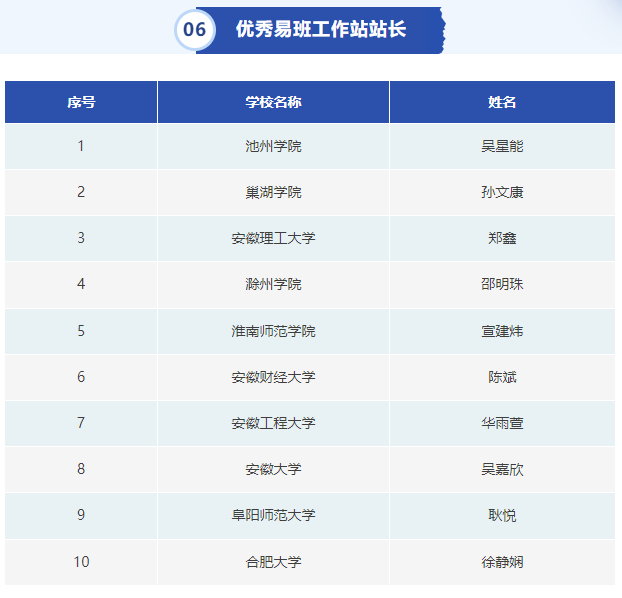Image resolution: width=622 pixels, height=598 pixels.
Task: Select the 安徽理工大学 cell
Action: pos(273,238)
